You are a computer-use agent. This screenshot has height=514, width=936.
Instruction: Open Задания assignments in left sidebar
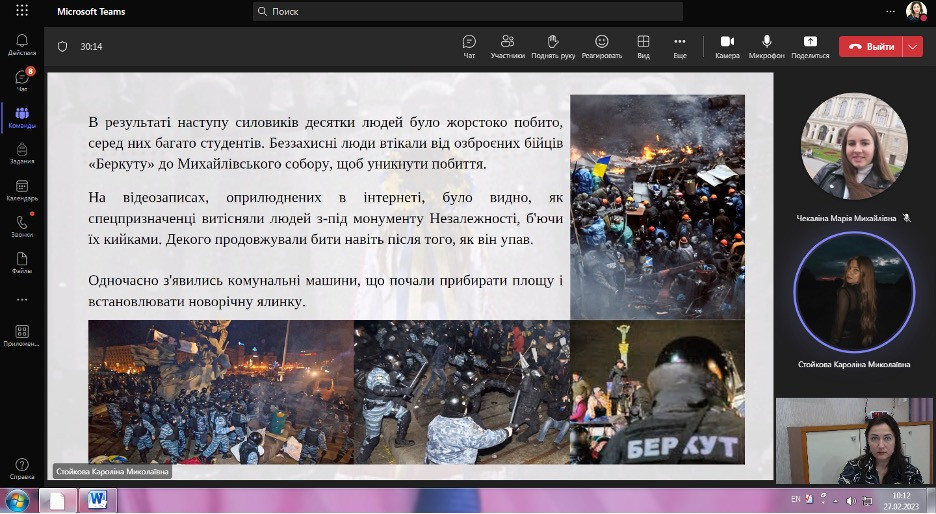22,154
